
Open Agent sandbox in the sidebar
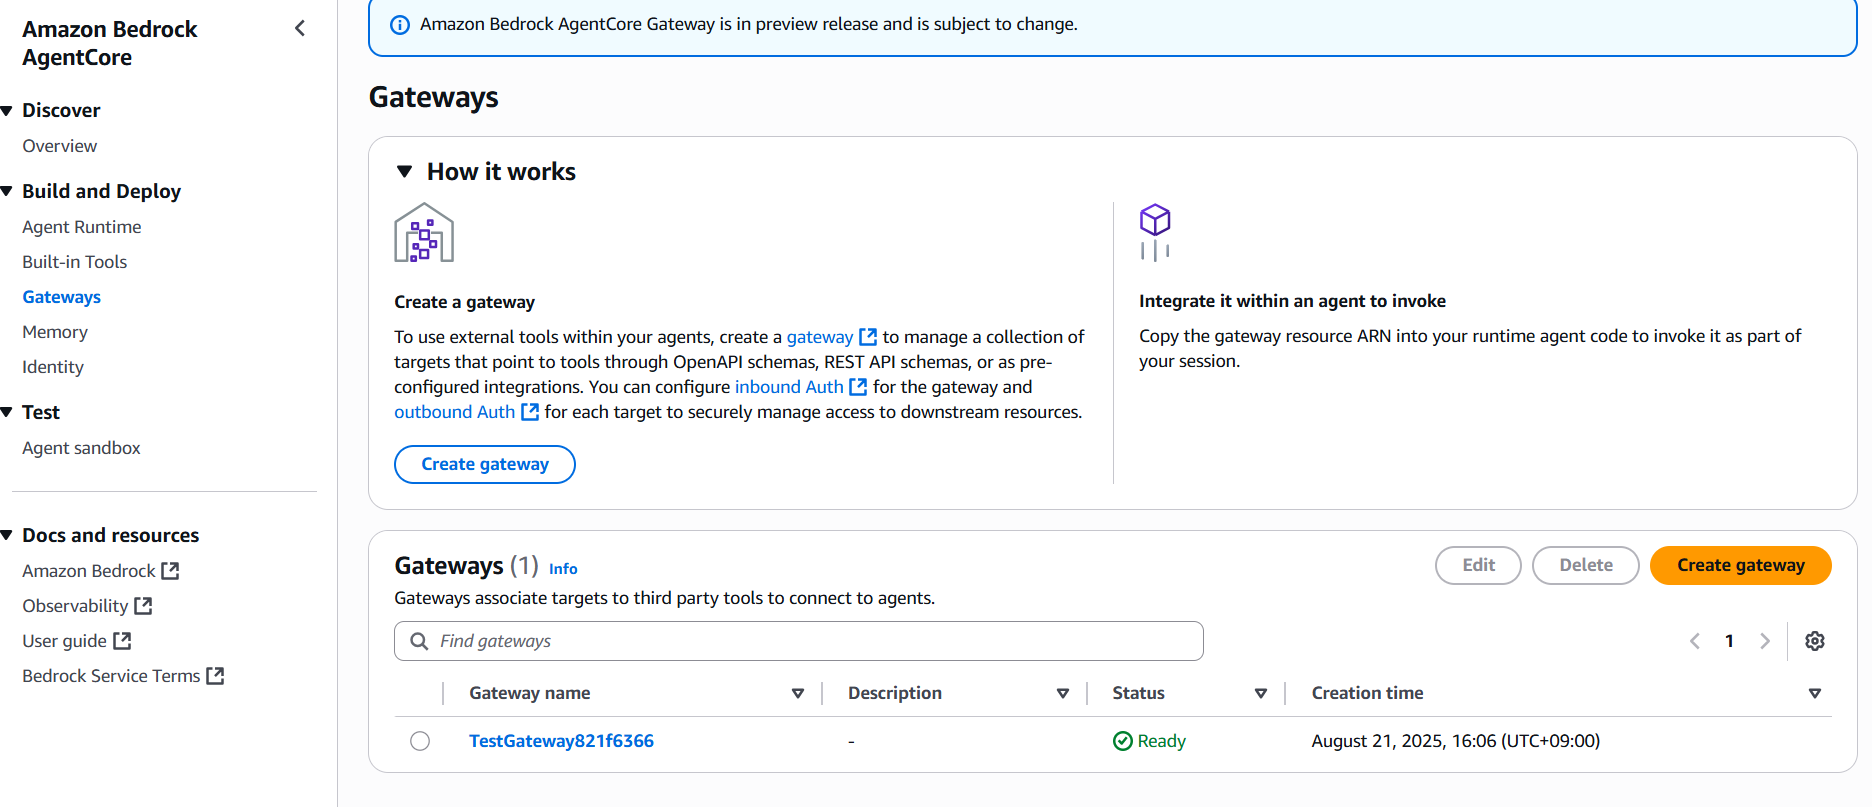click(x=82, y=448)
